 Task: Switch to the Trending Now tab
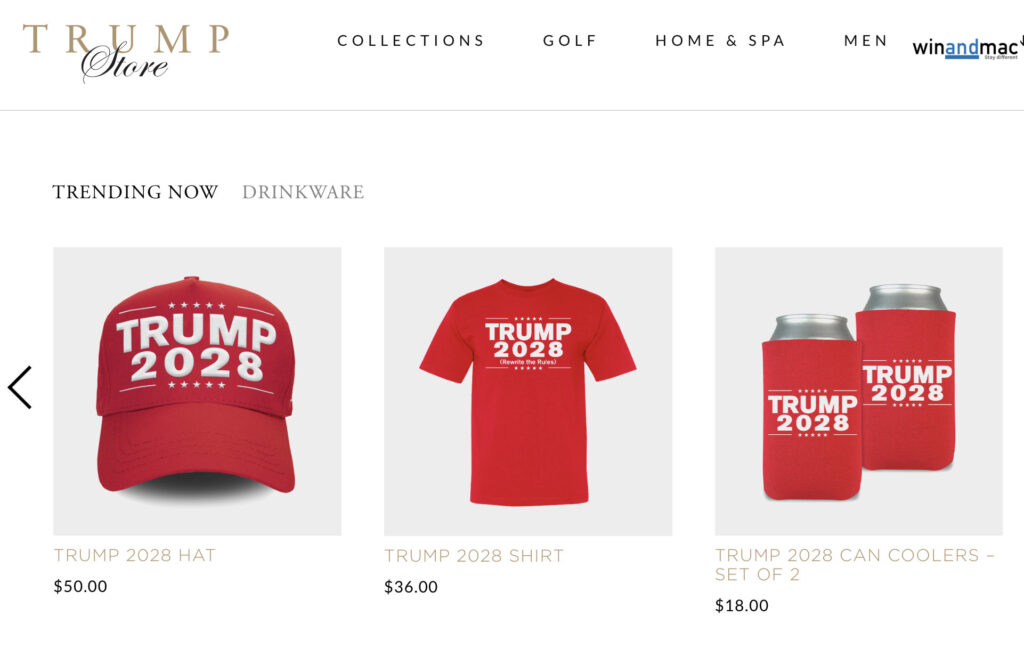pos(135,192)
